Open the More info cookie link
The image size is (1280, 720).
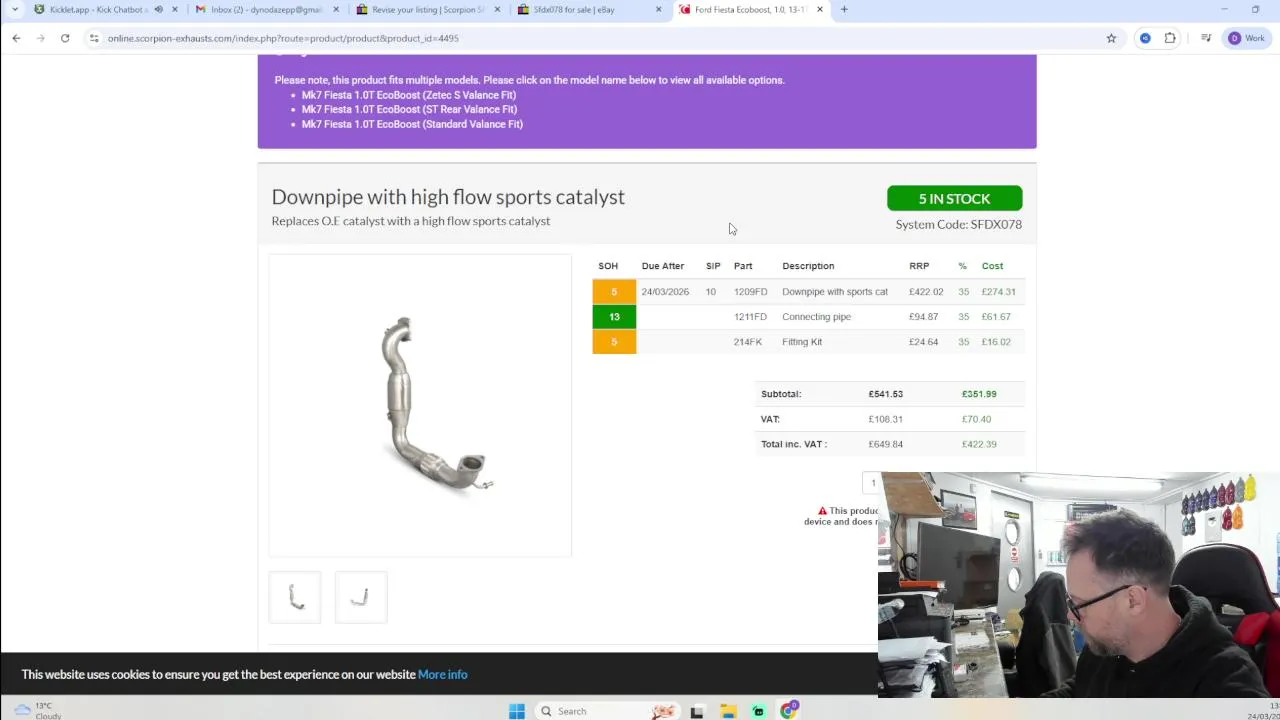[x=442, y=674]
